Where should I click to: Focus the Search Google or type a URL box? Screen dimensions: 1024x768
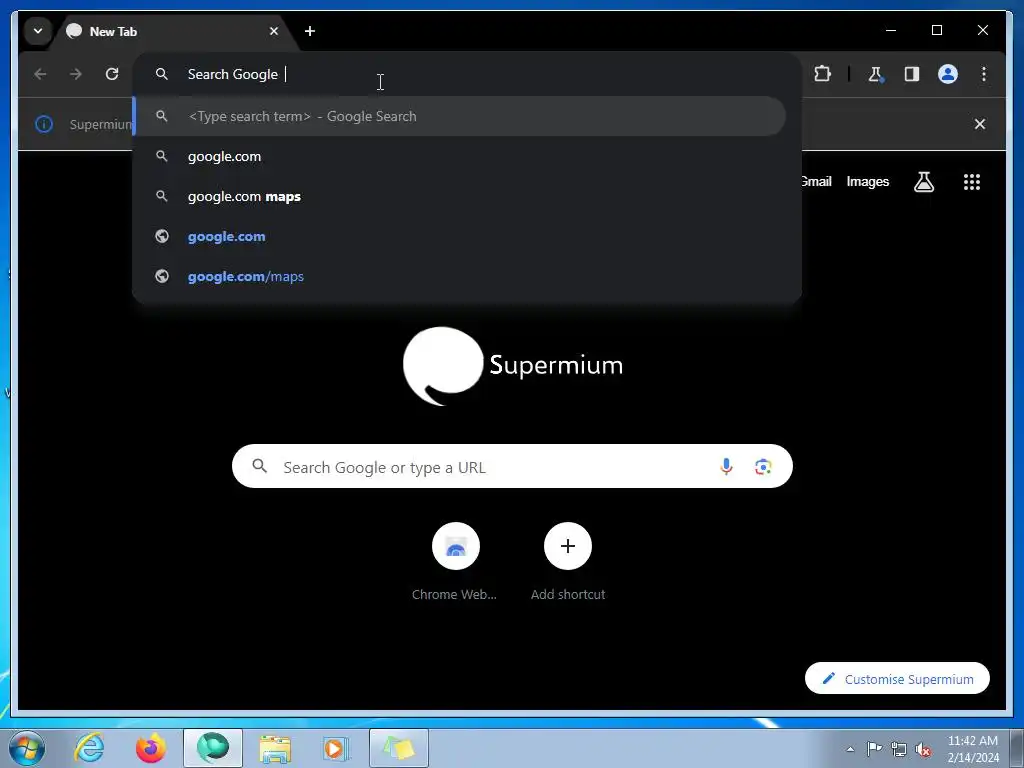tap(512, 466)
